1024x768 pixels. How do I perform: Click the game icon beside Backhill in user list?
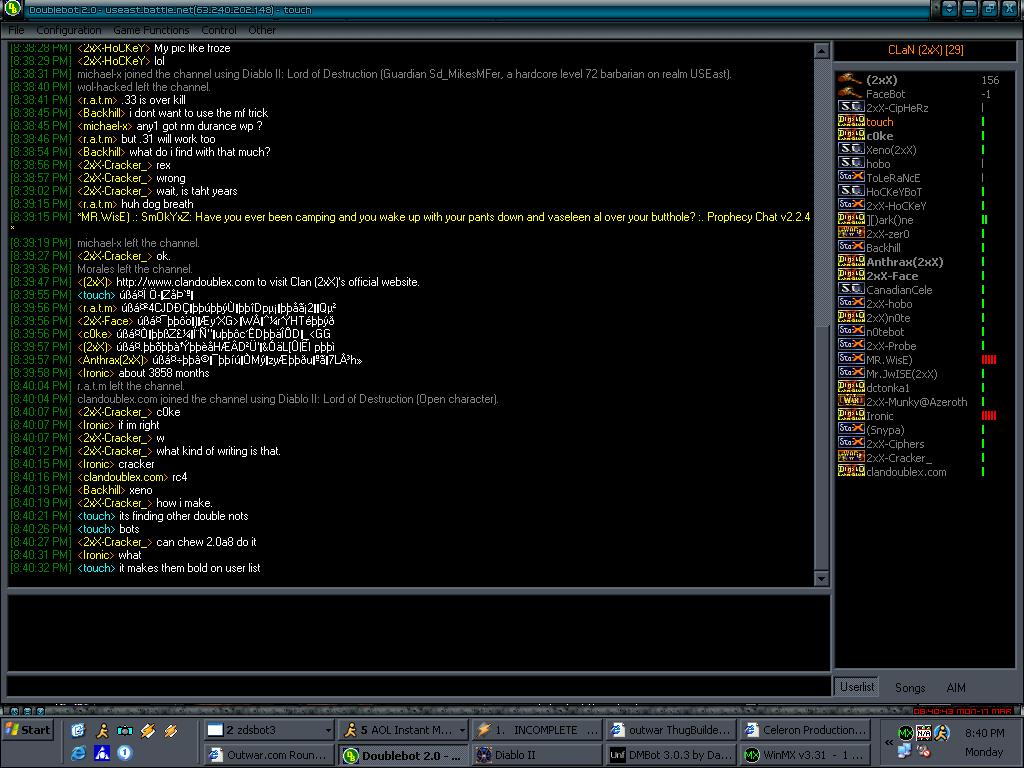click(x=851, y=248)
